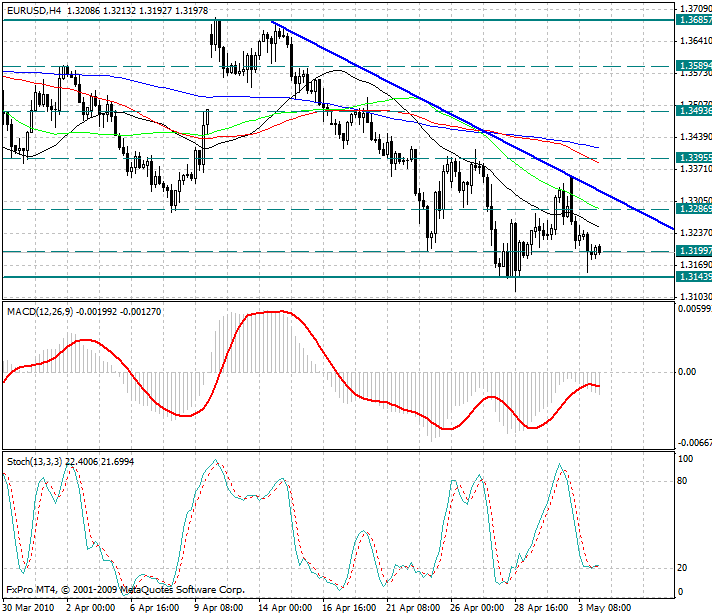Click the 16 Apr 16:00 time label
This screenshot has width=712, height=615.
(349, 608)
